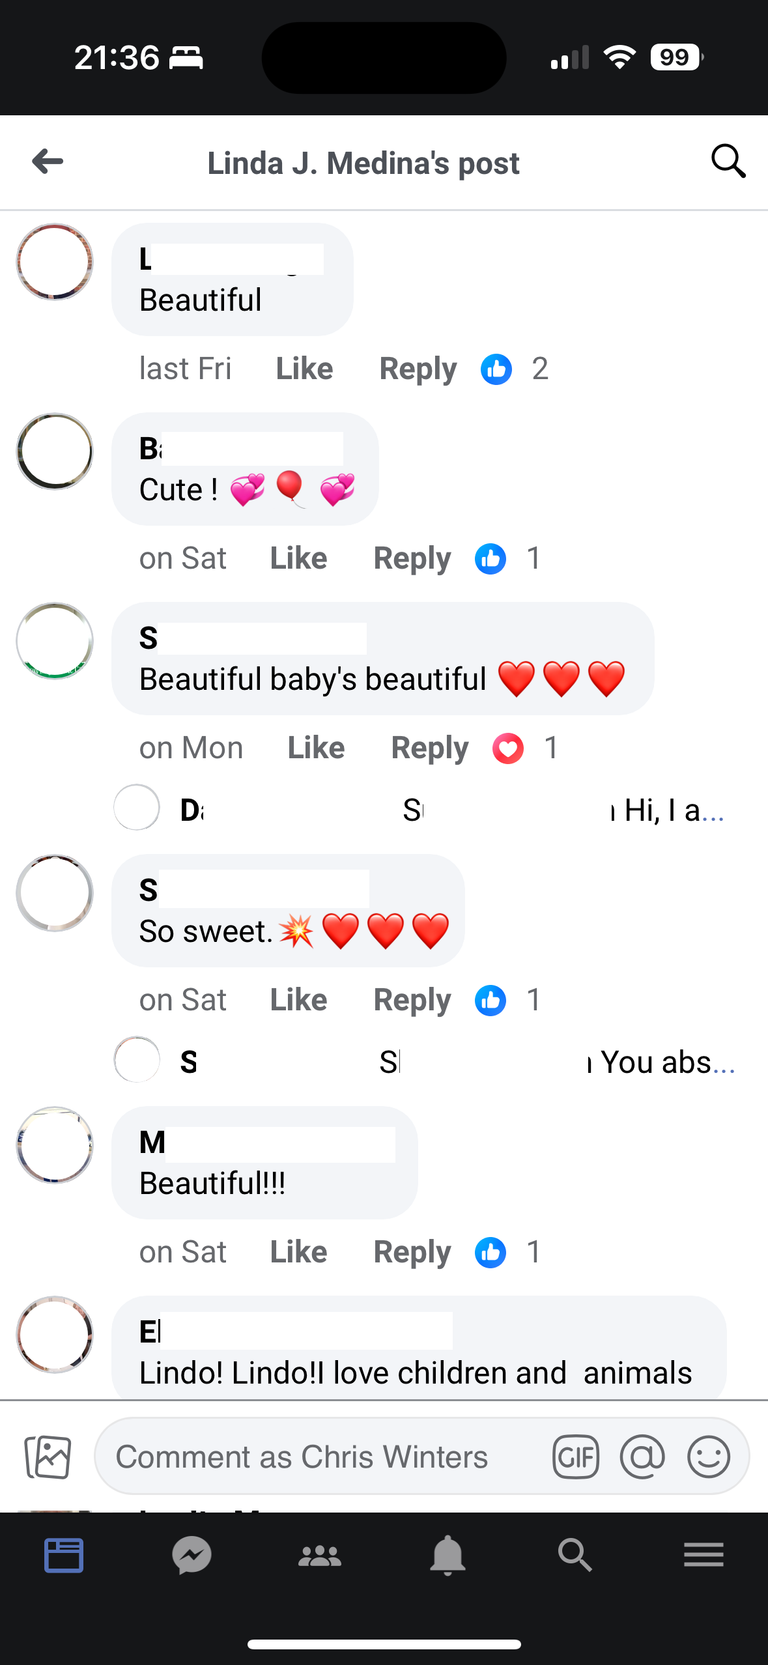This screenshot has height=1665, width=768.
Task: Like the 'Beautiful!!!' comment
Action: point(297,1251)
